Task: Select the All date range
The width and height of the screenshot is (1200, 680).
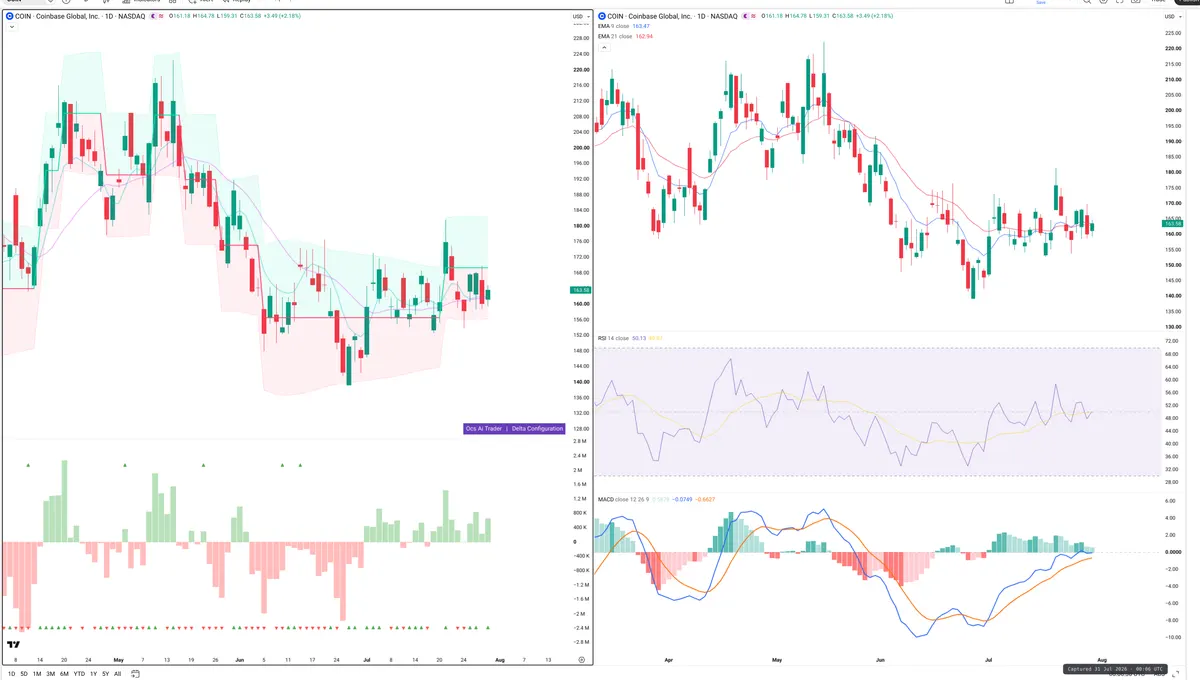Action: point(118,674)
